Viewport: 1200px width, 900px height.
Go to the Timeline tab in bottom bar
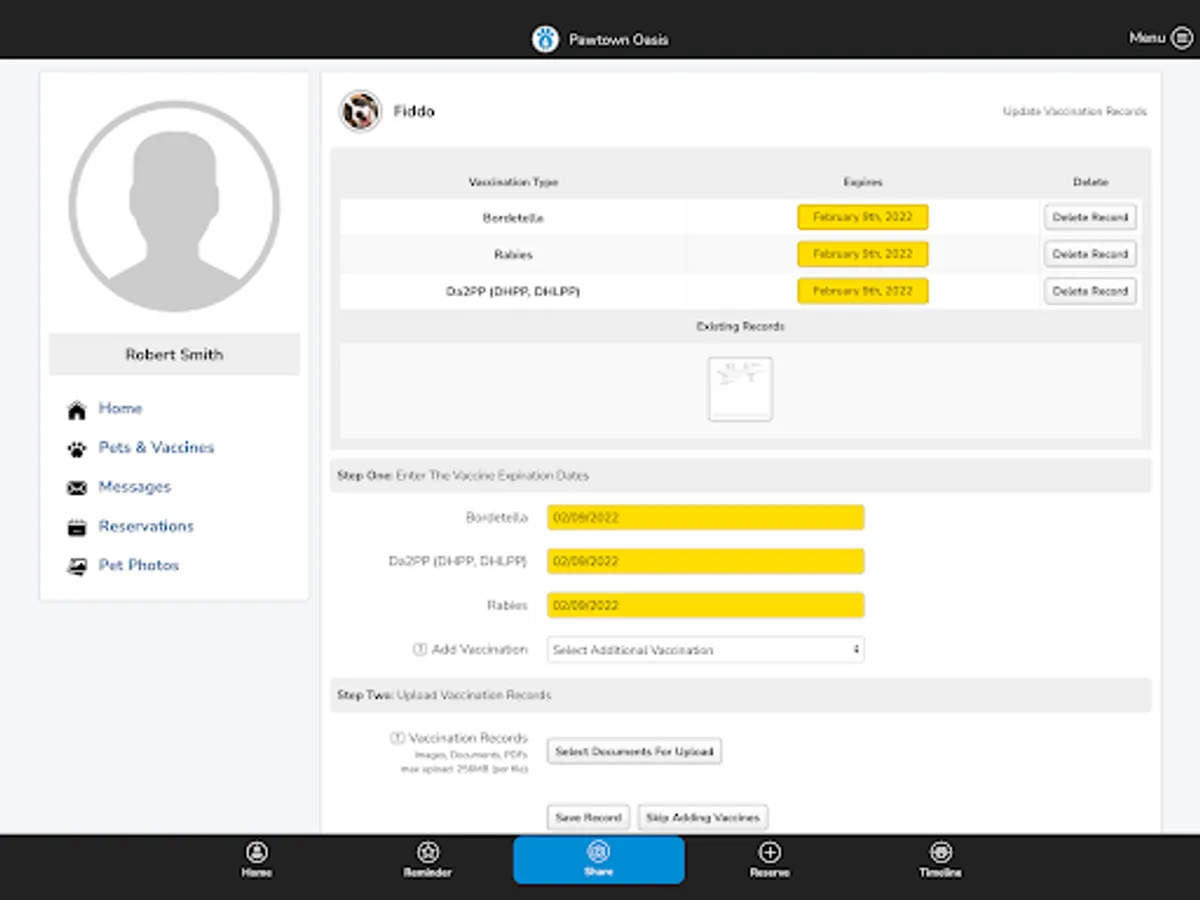940,859
